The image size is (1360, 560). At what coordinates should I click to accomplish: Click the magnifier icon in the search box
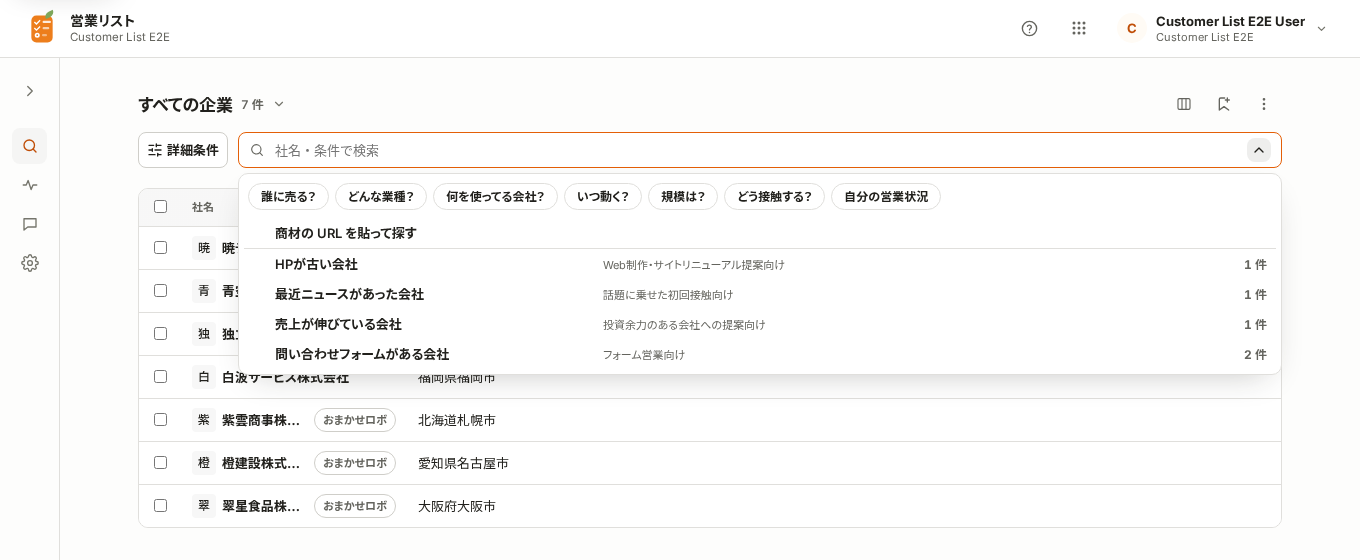pos(257,150)
